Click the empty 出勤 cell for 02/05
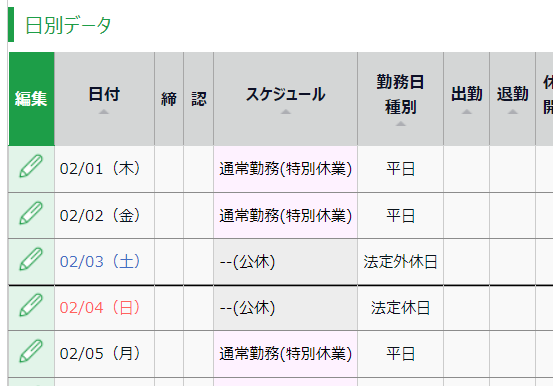 [467, 354]
